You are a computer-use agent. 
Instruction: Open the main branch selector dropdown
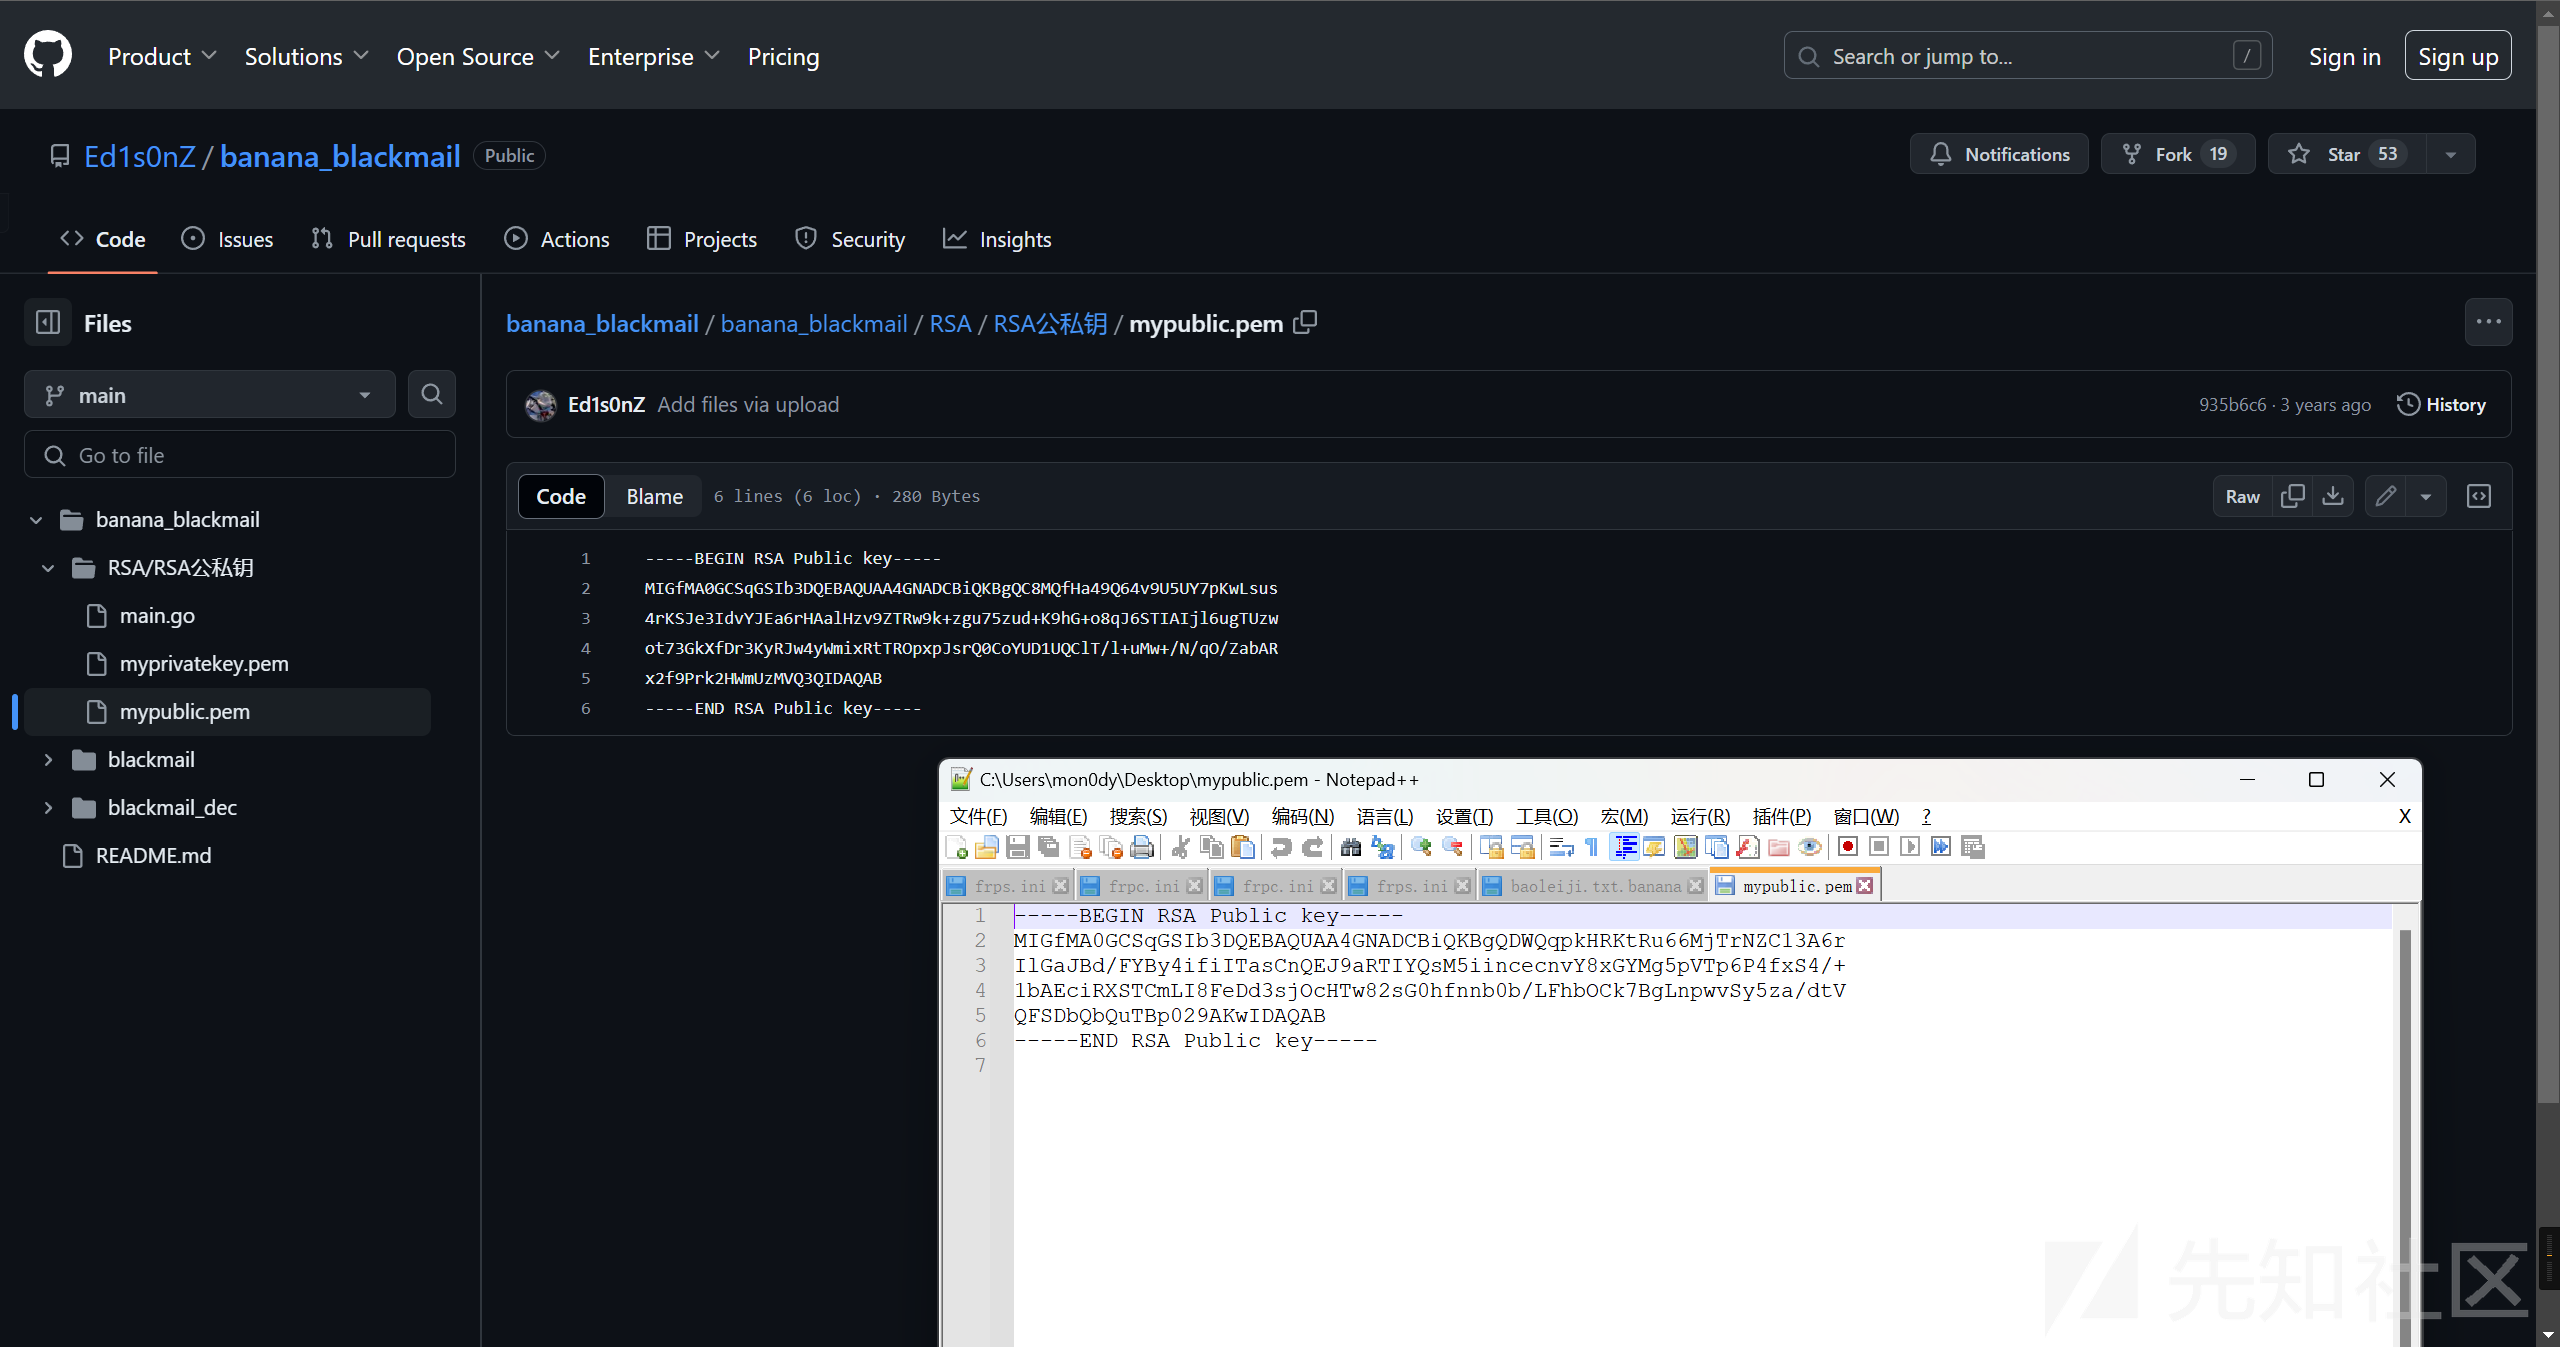[x=210, y=394]
